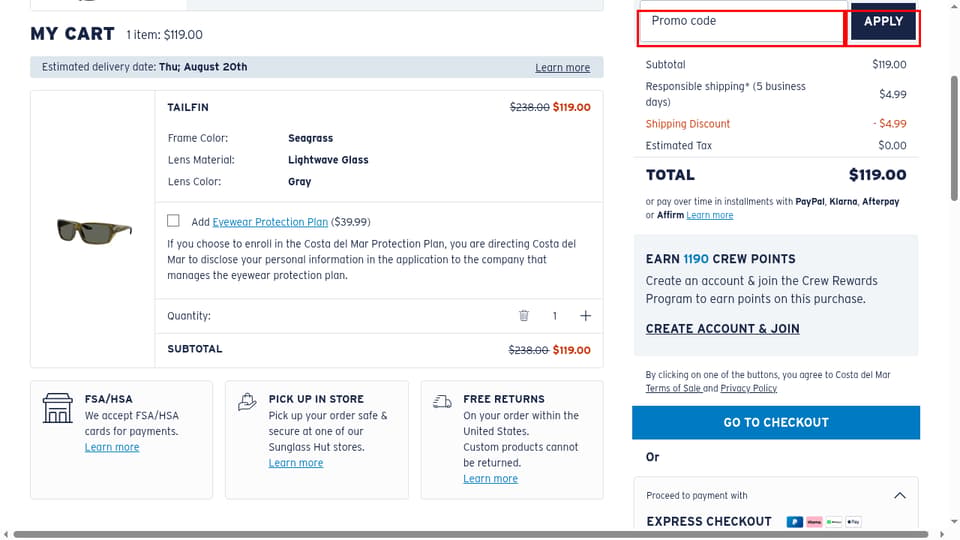Click the horizontal page scrollbar

[x=470, y=534]
